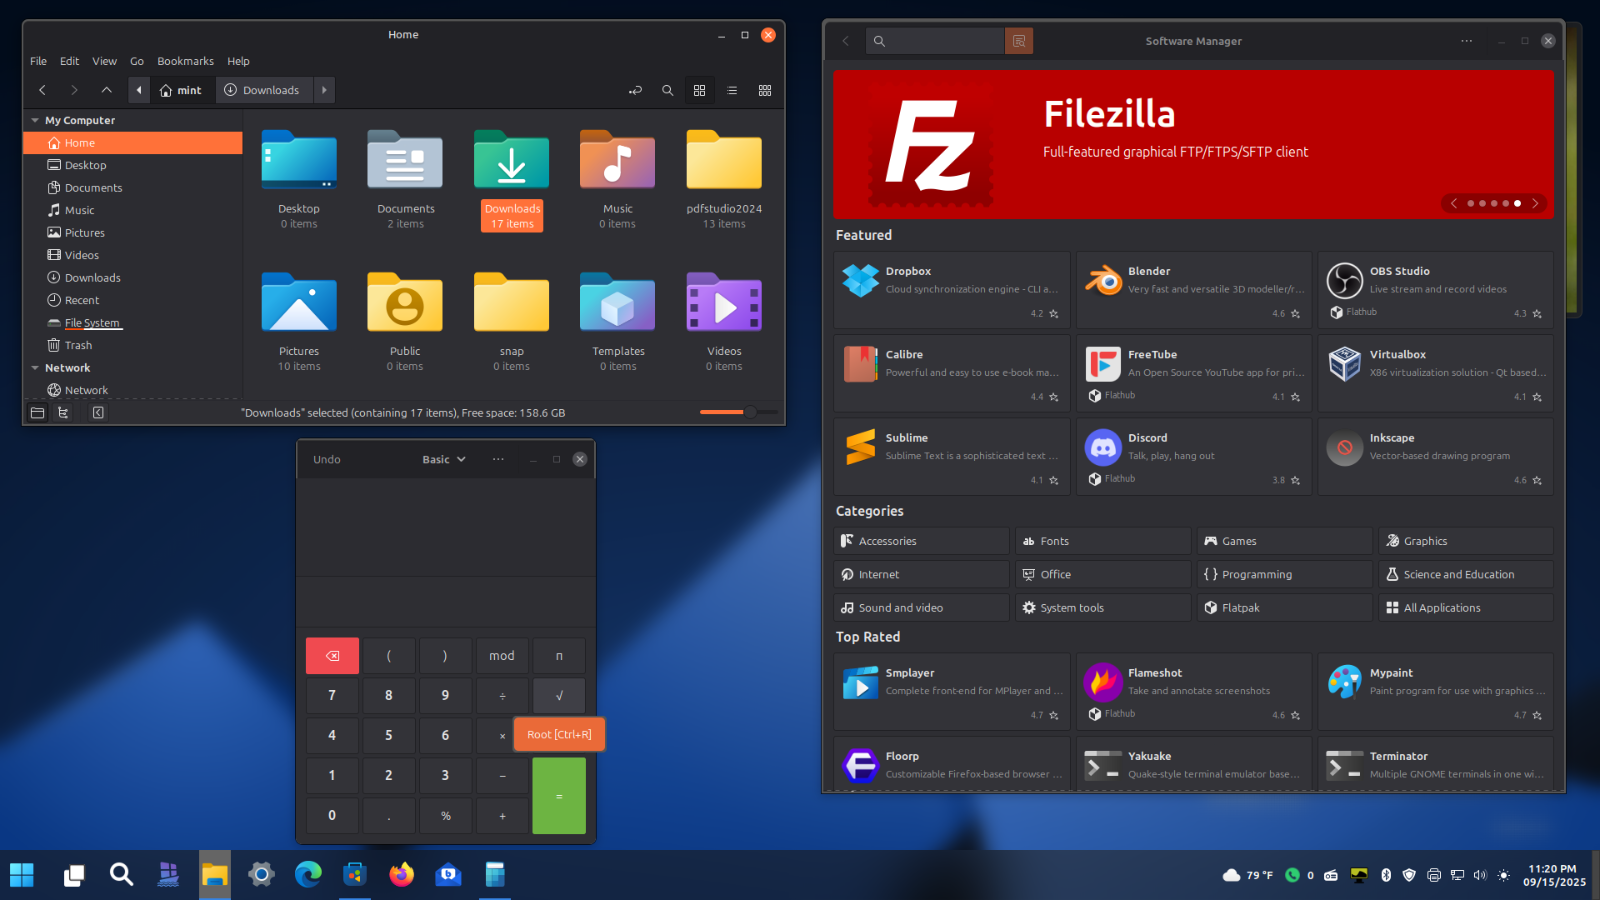Click the Undo button in calculator
Screen dimensions: 1600x900
click(327, 459)
